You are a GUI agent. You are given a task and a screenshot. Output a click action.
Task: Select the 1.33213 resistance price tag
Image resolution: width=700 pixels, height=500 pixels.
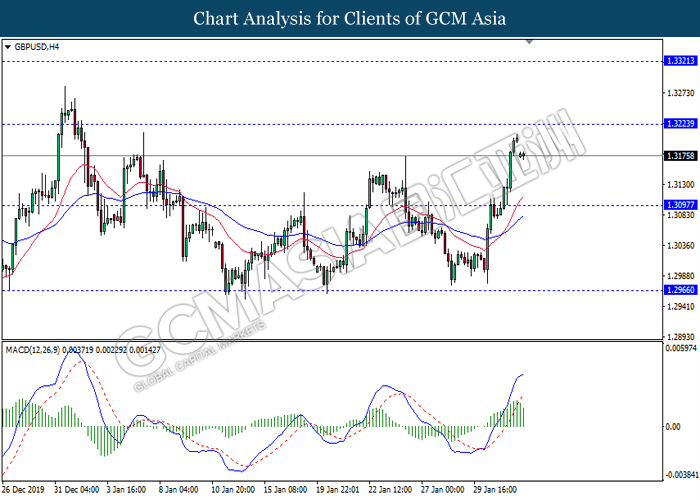coord(680,61)
